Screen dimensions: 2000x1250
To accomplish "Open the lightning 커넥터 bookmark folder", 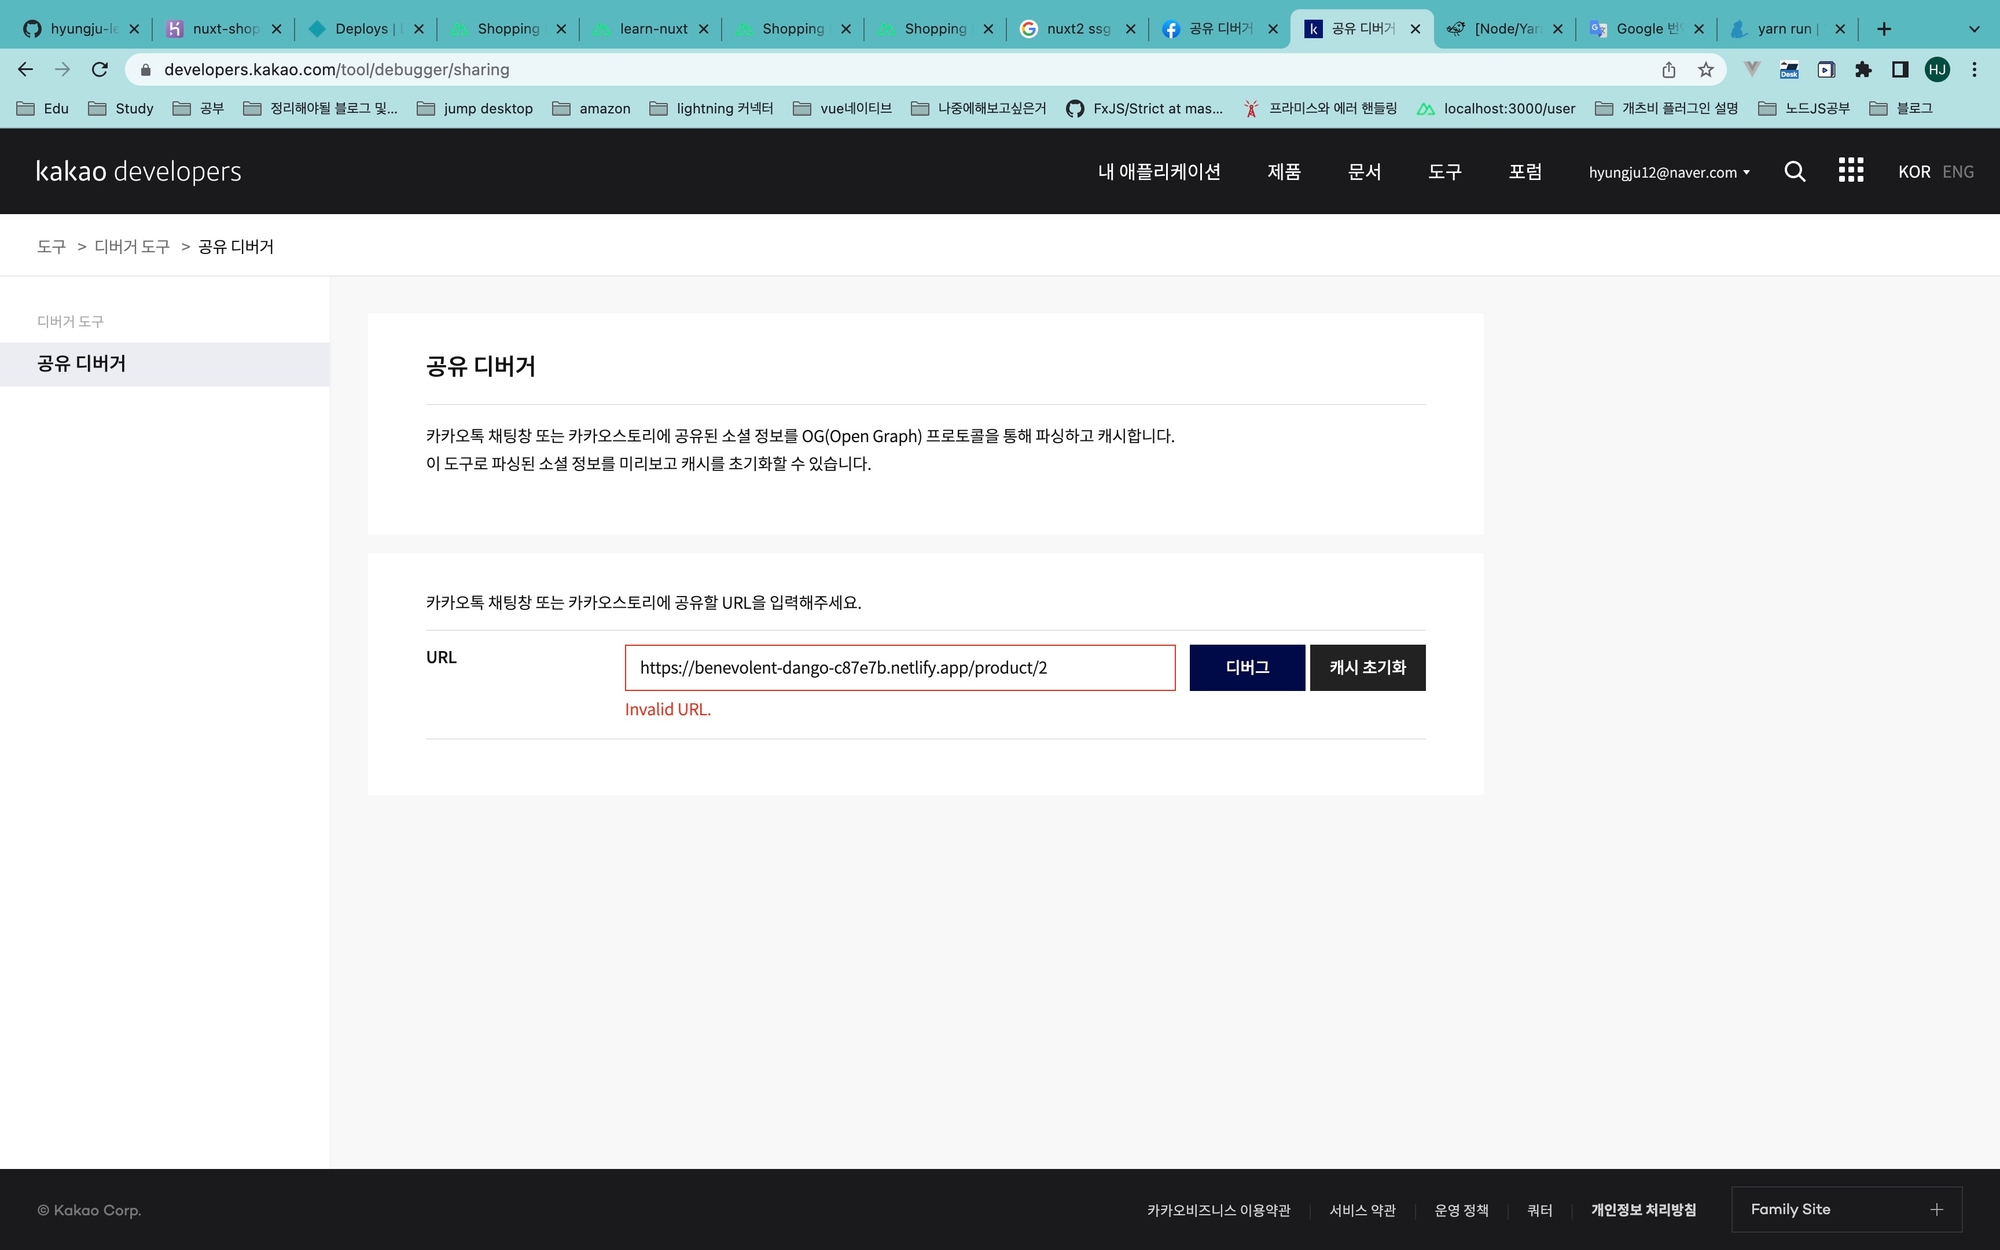I will tap(711, 108).
